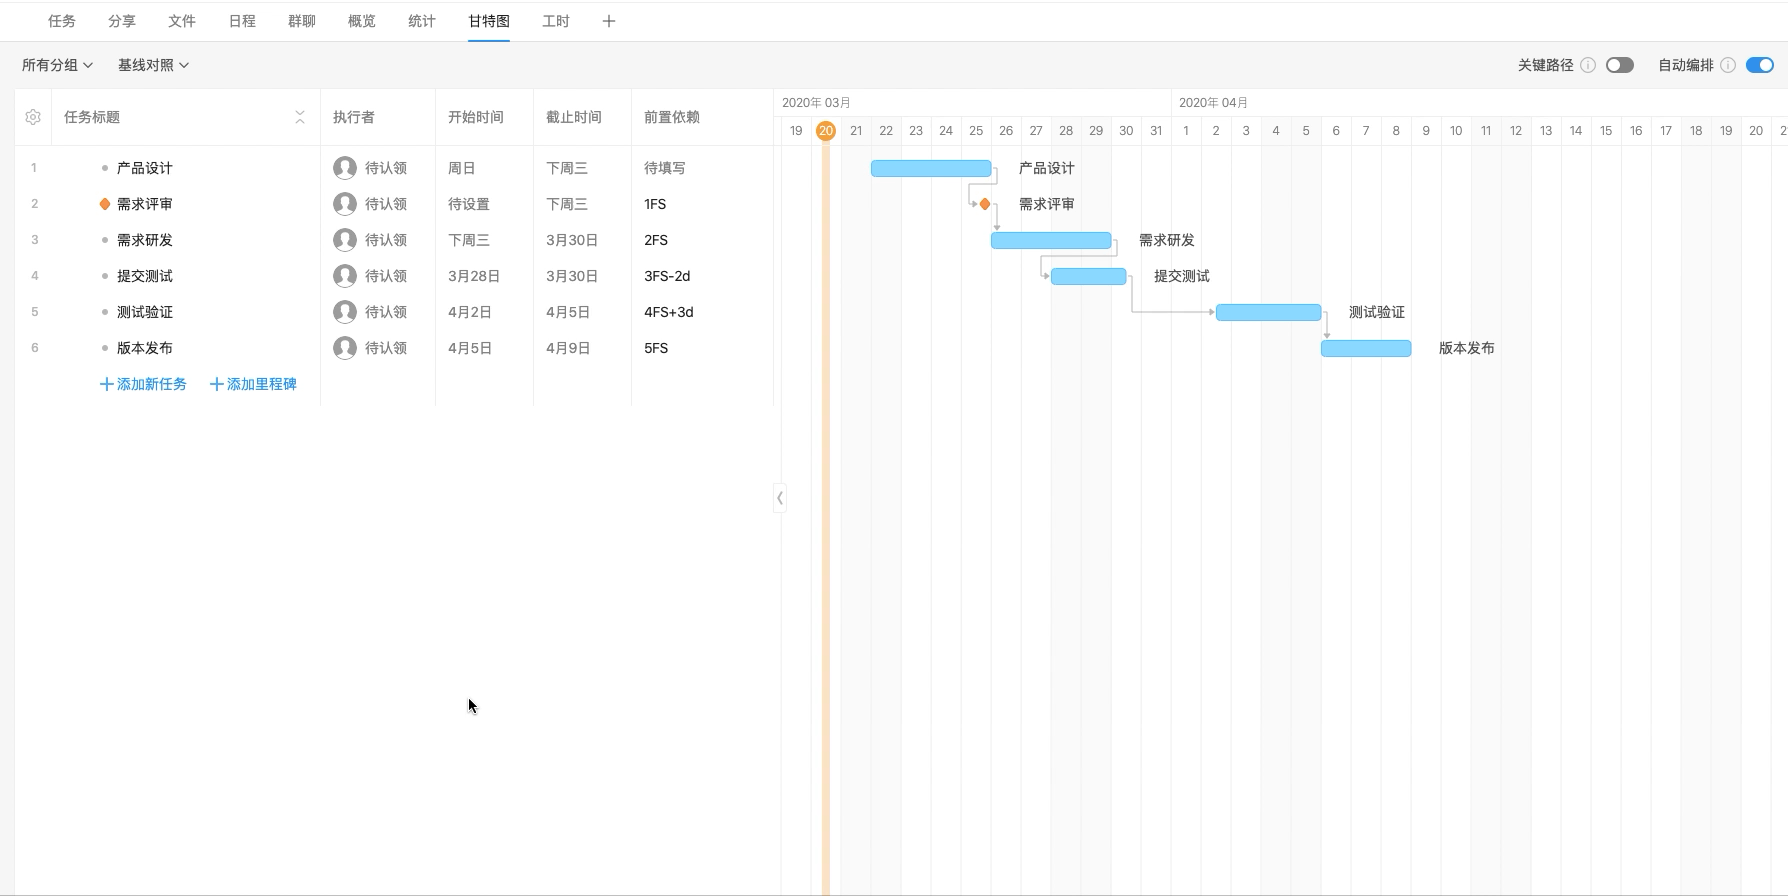Click the 2020年 04月 month label
The image size is (1788, 896).
point(1213,102)
